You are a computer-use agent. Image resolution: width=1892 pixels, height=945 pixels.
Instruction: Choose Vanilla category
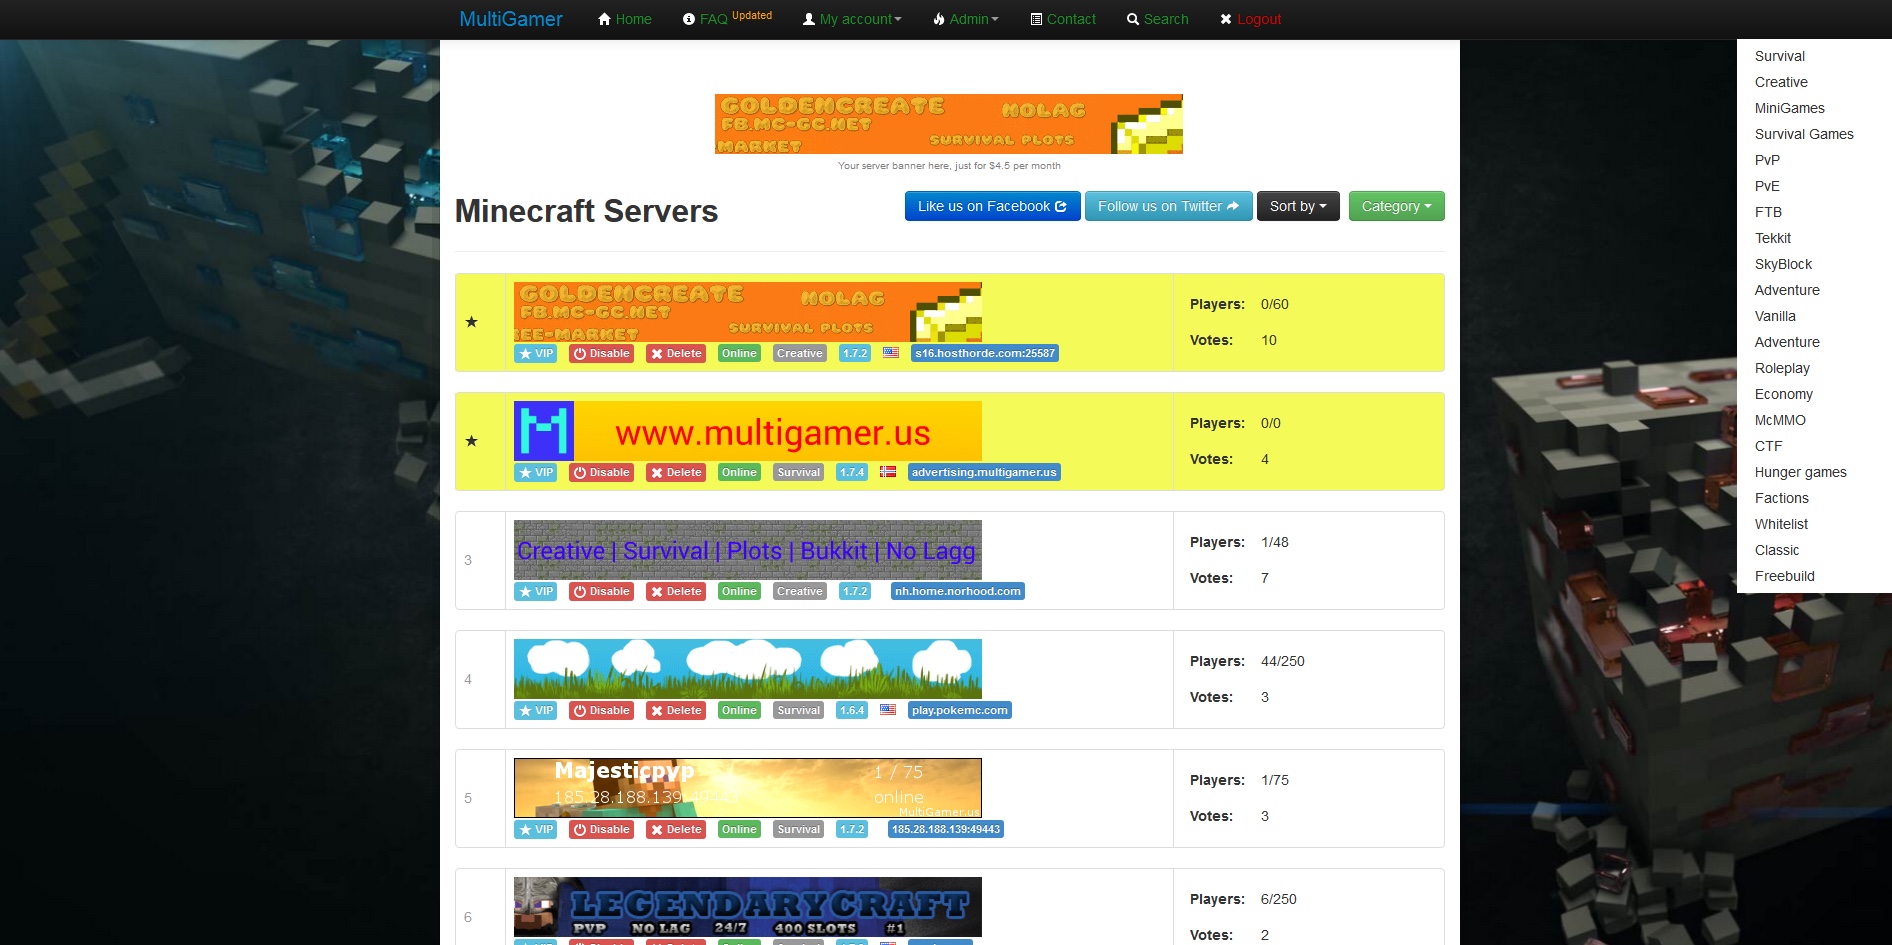[x=1775, y=316]
